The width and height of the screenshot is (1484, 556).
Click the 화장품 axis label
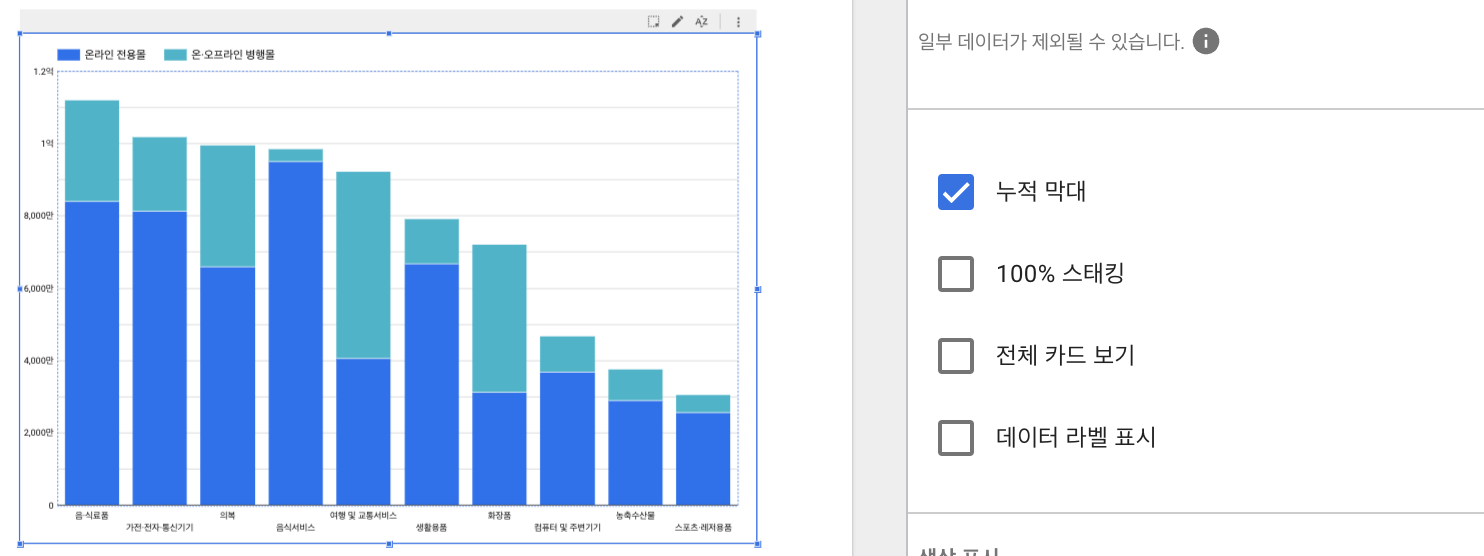(499, 516)
